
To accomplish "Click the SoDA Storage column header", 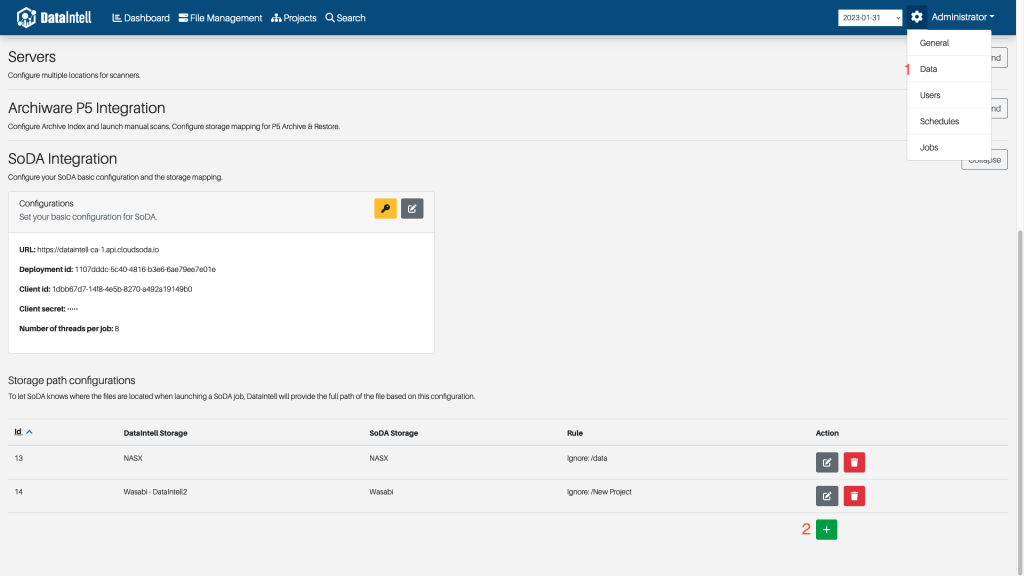I will click(x=394, y=433).
